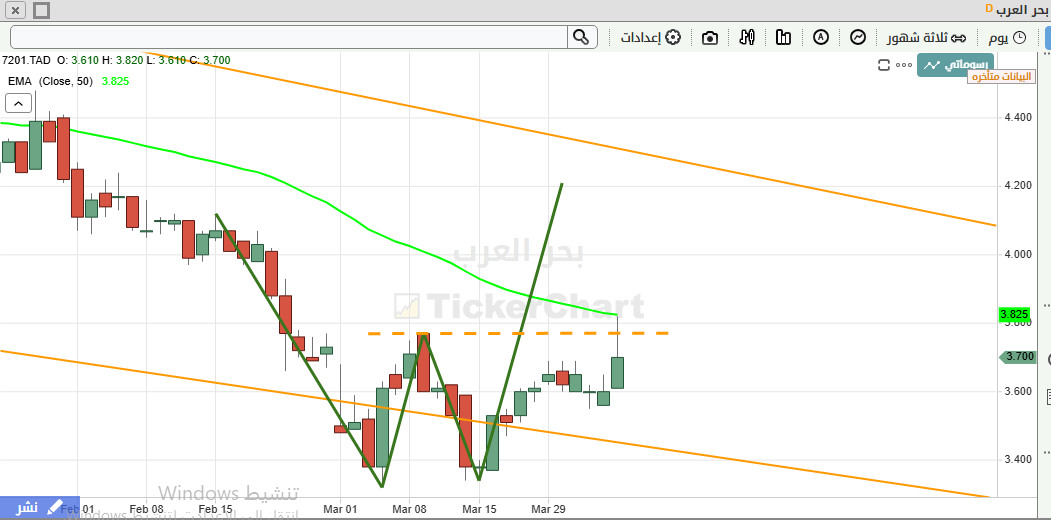The image size is (1051, 520).
Task: Open the line chart style icon
Action: pos(858,37)
